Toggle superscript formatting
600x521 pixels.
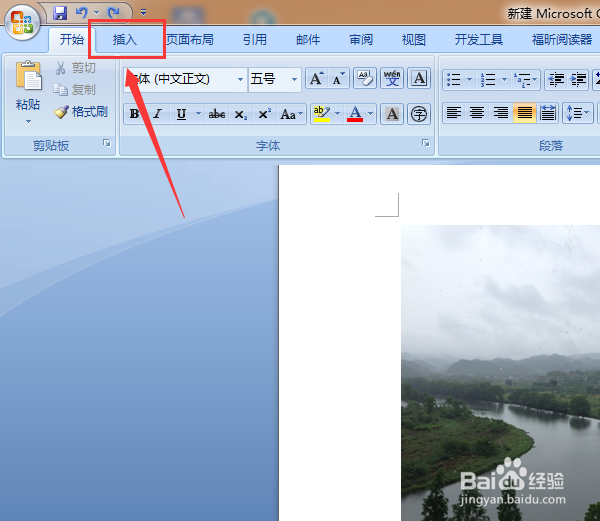(264, 114)
